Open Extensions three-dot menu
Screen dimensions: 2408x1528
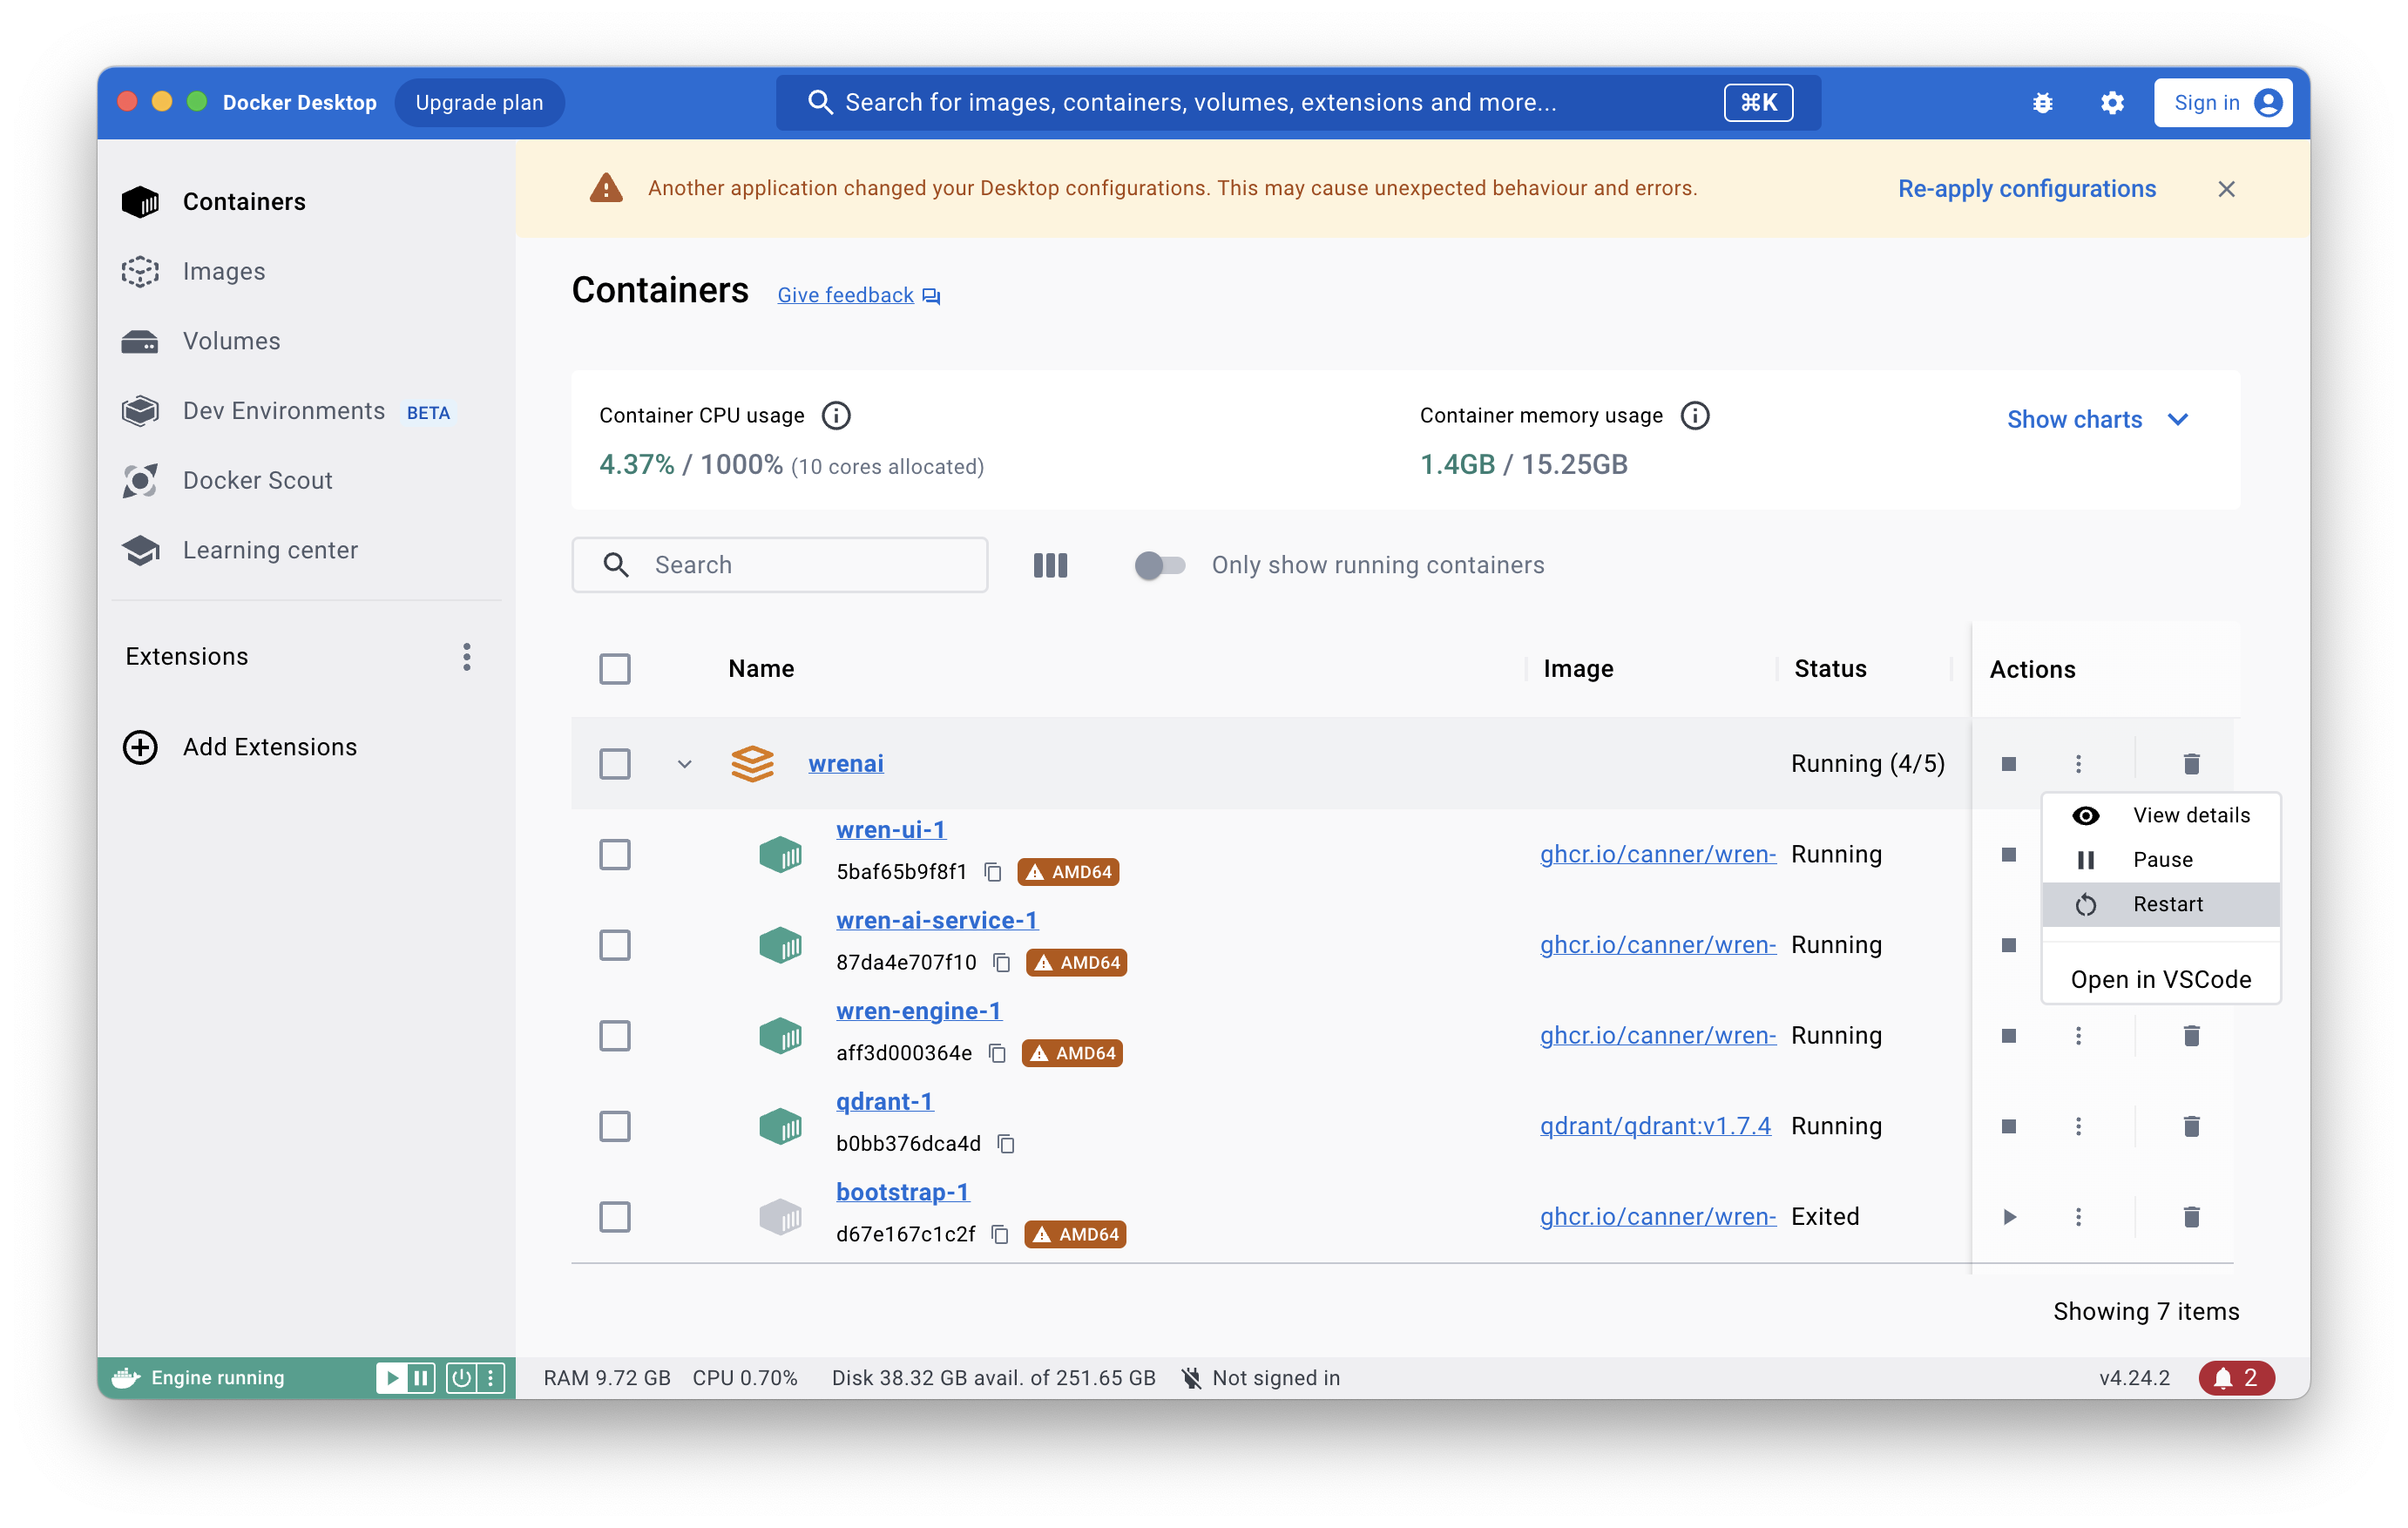(x=466, y=657)
